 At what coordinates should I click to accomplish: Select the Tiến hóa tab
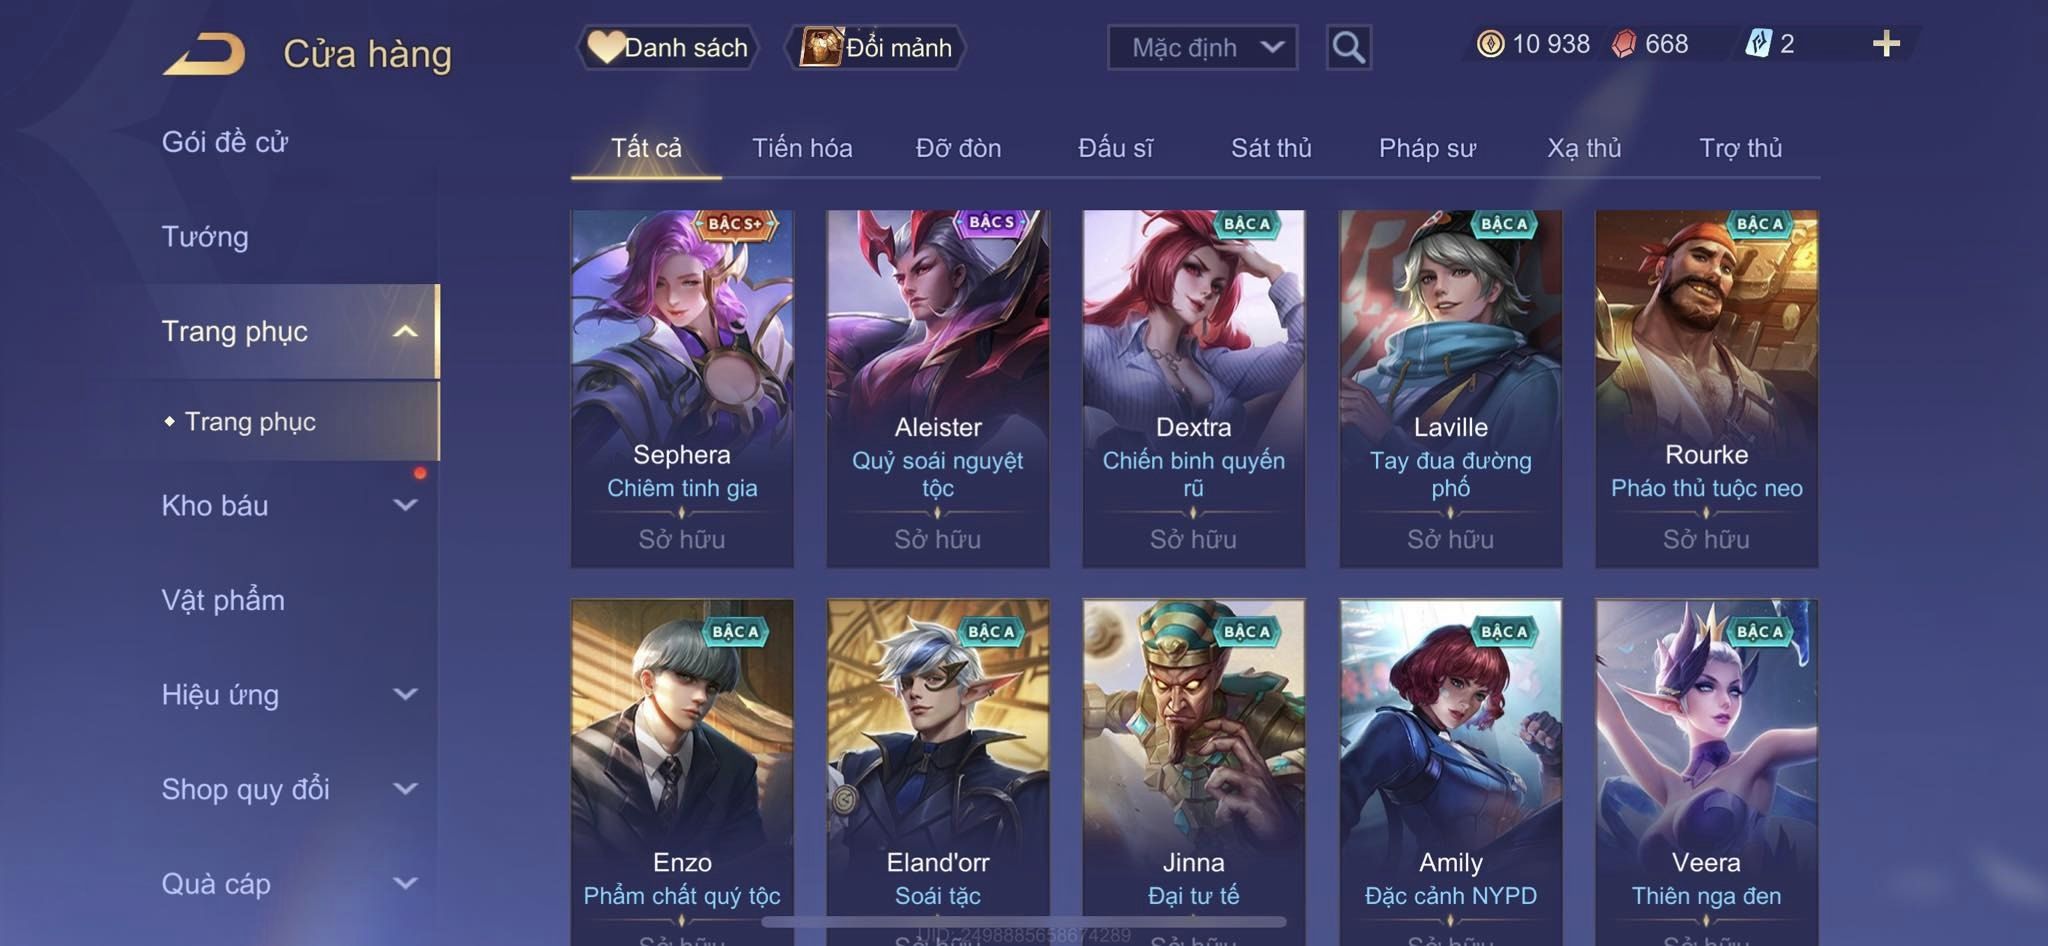(x=802, y=148)
